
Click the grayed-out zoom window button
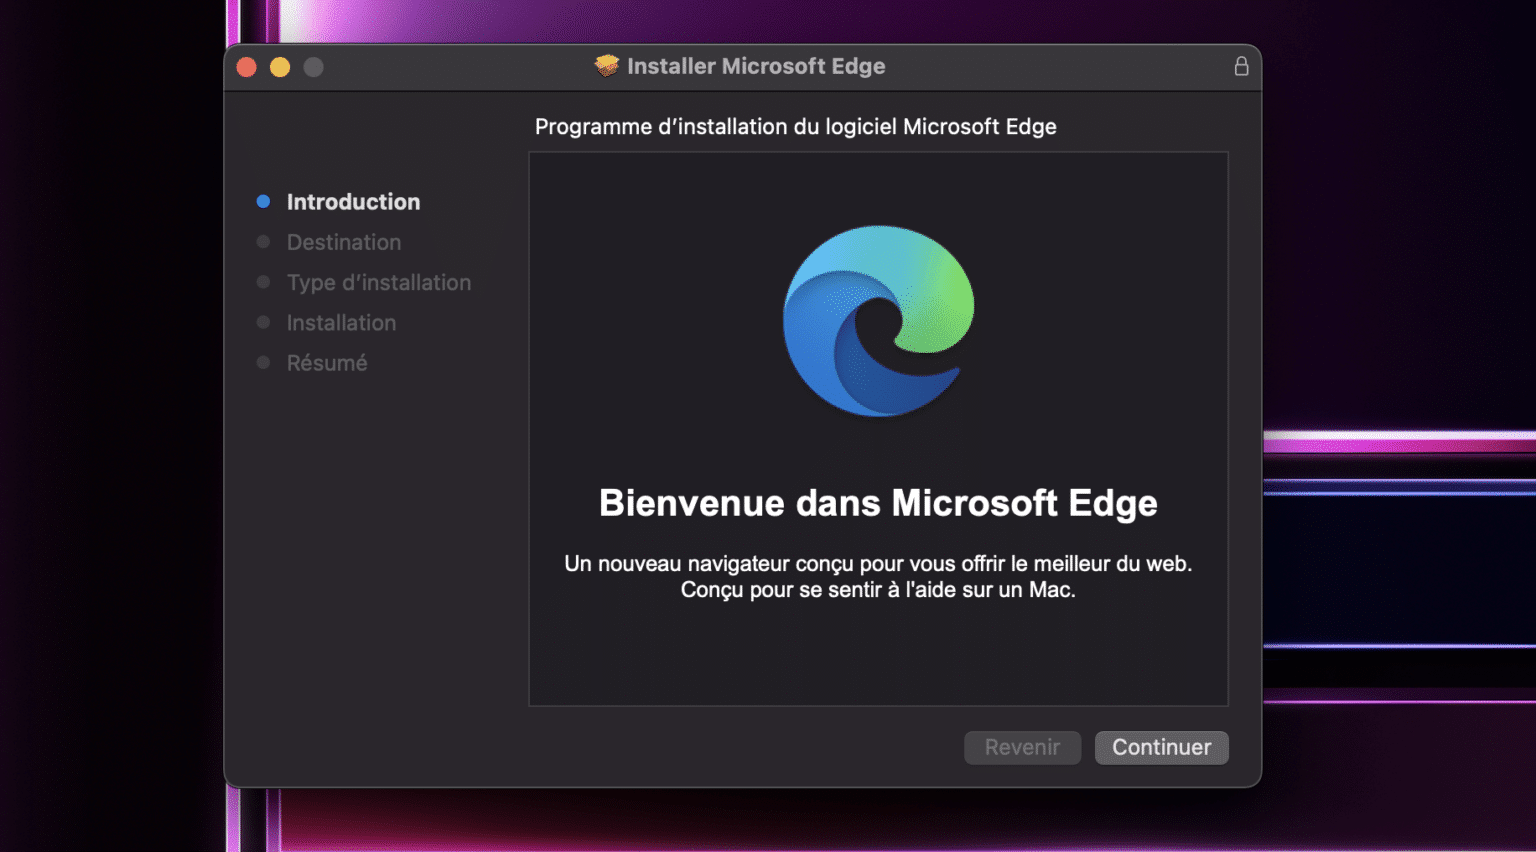(313, 67)
